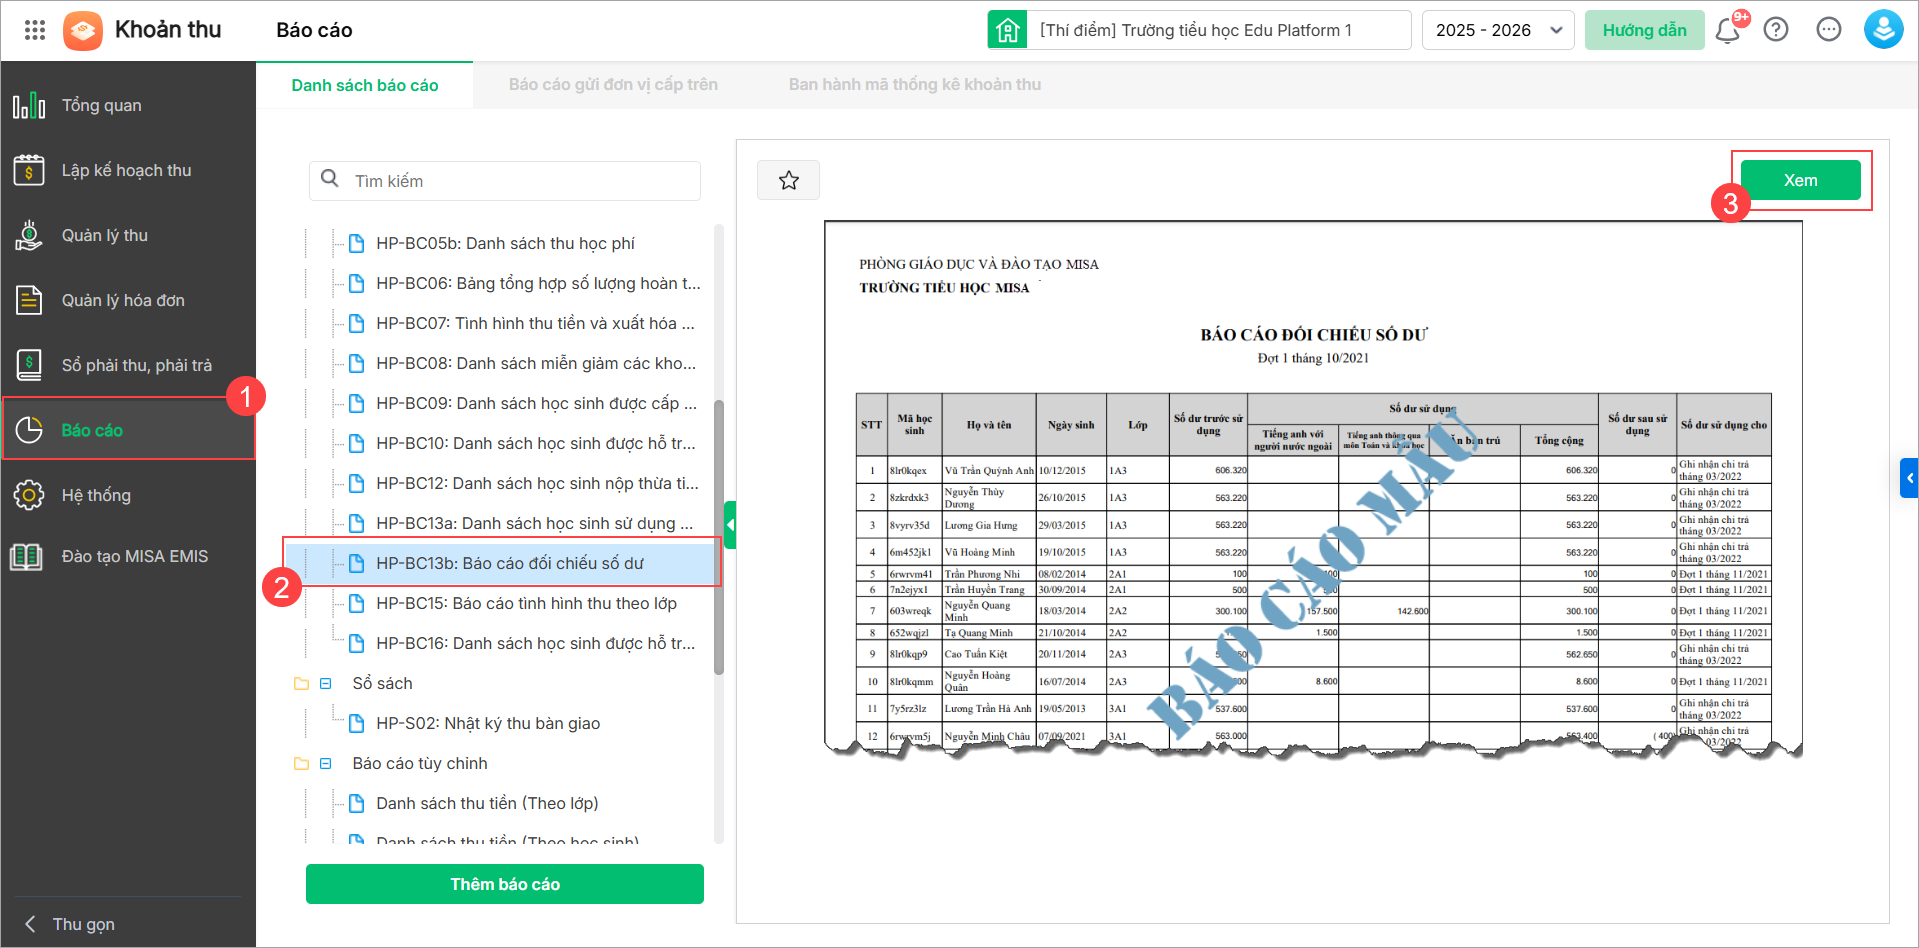Click the Báo cáo tùy chỉnh folder icon
The image size is (1919, 948).
click(x=301, y=764)
